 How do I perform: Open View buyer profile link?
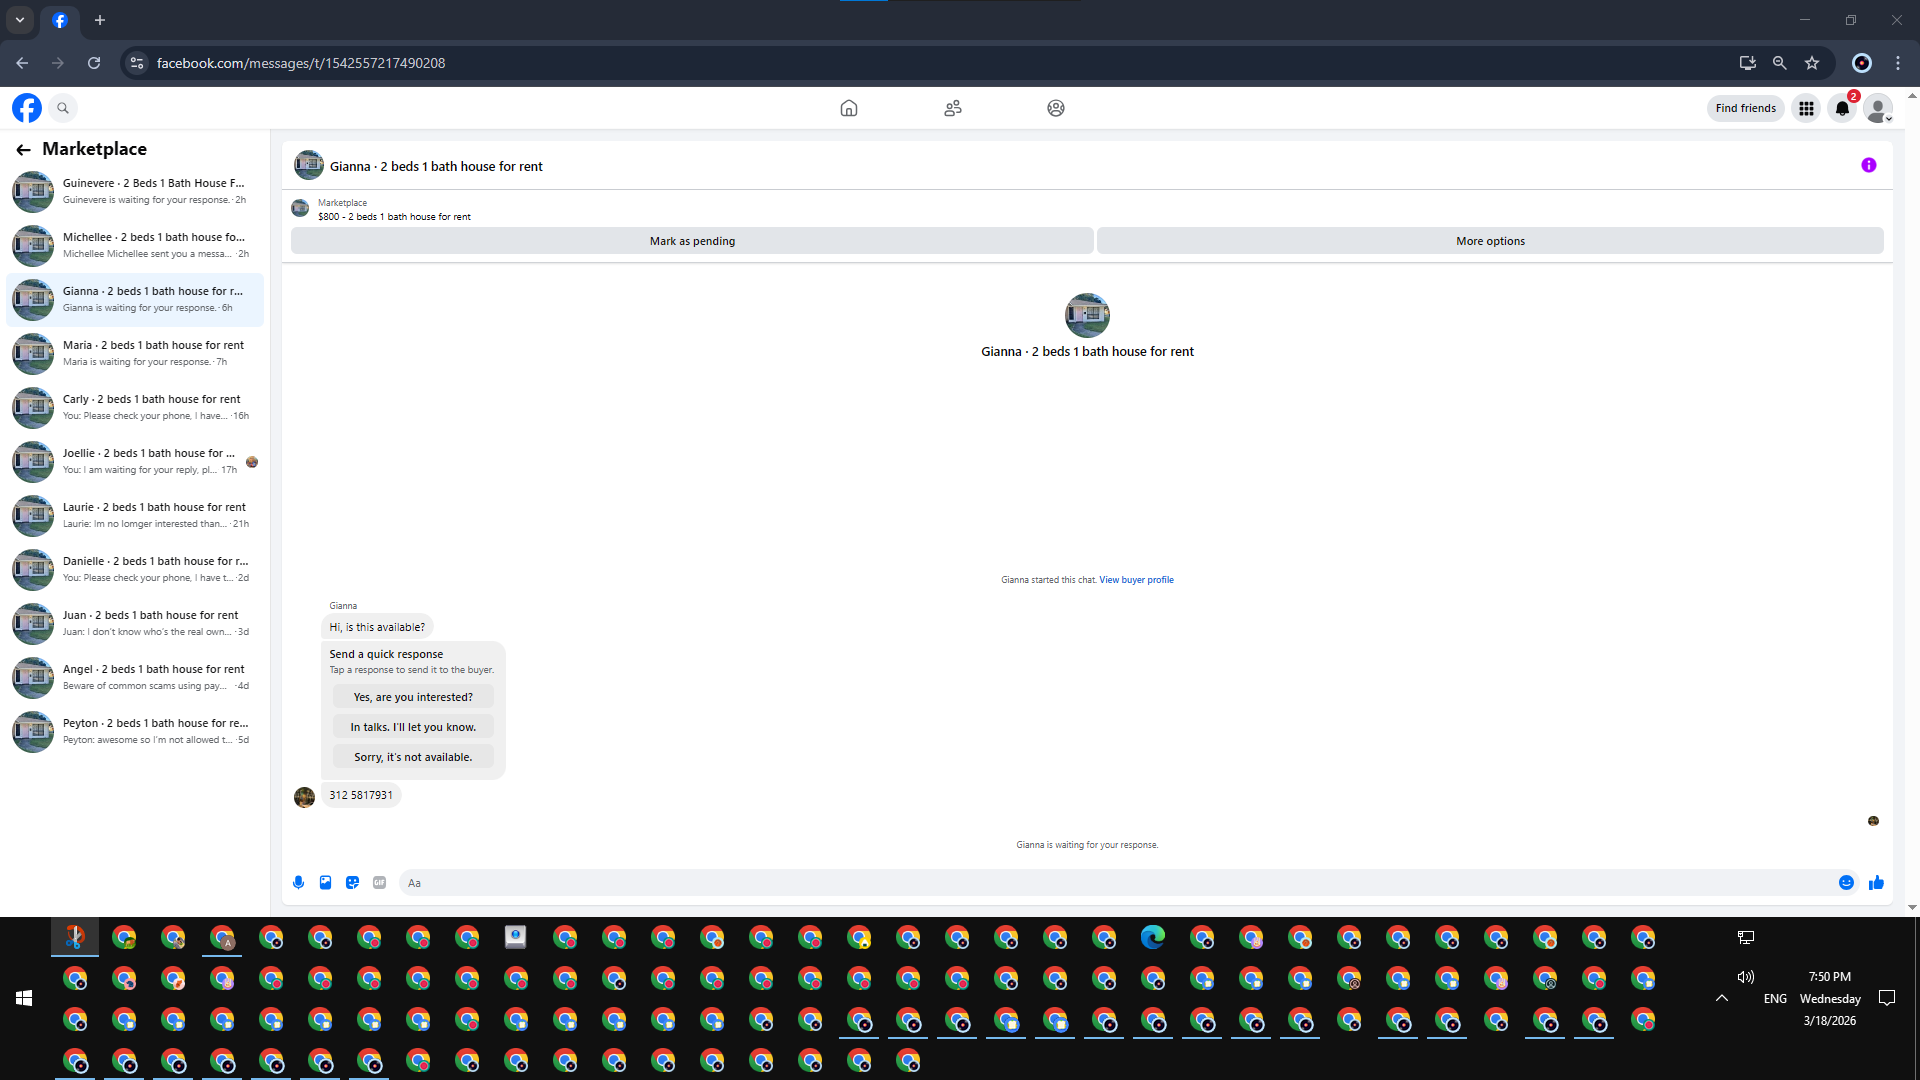click(1136, 580)
